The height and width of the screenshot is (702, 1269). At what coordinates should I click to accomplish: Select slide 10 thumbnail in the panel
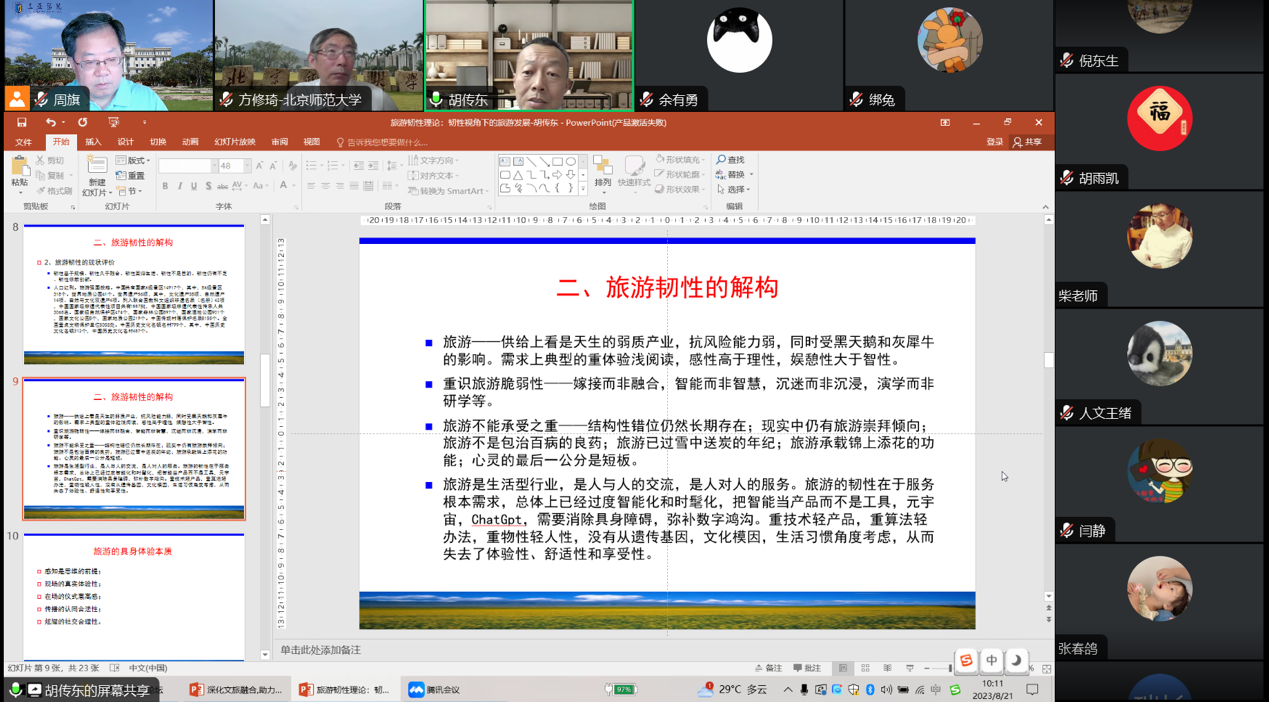point(134,597)
